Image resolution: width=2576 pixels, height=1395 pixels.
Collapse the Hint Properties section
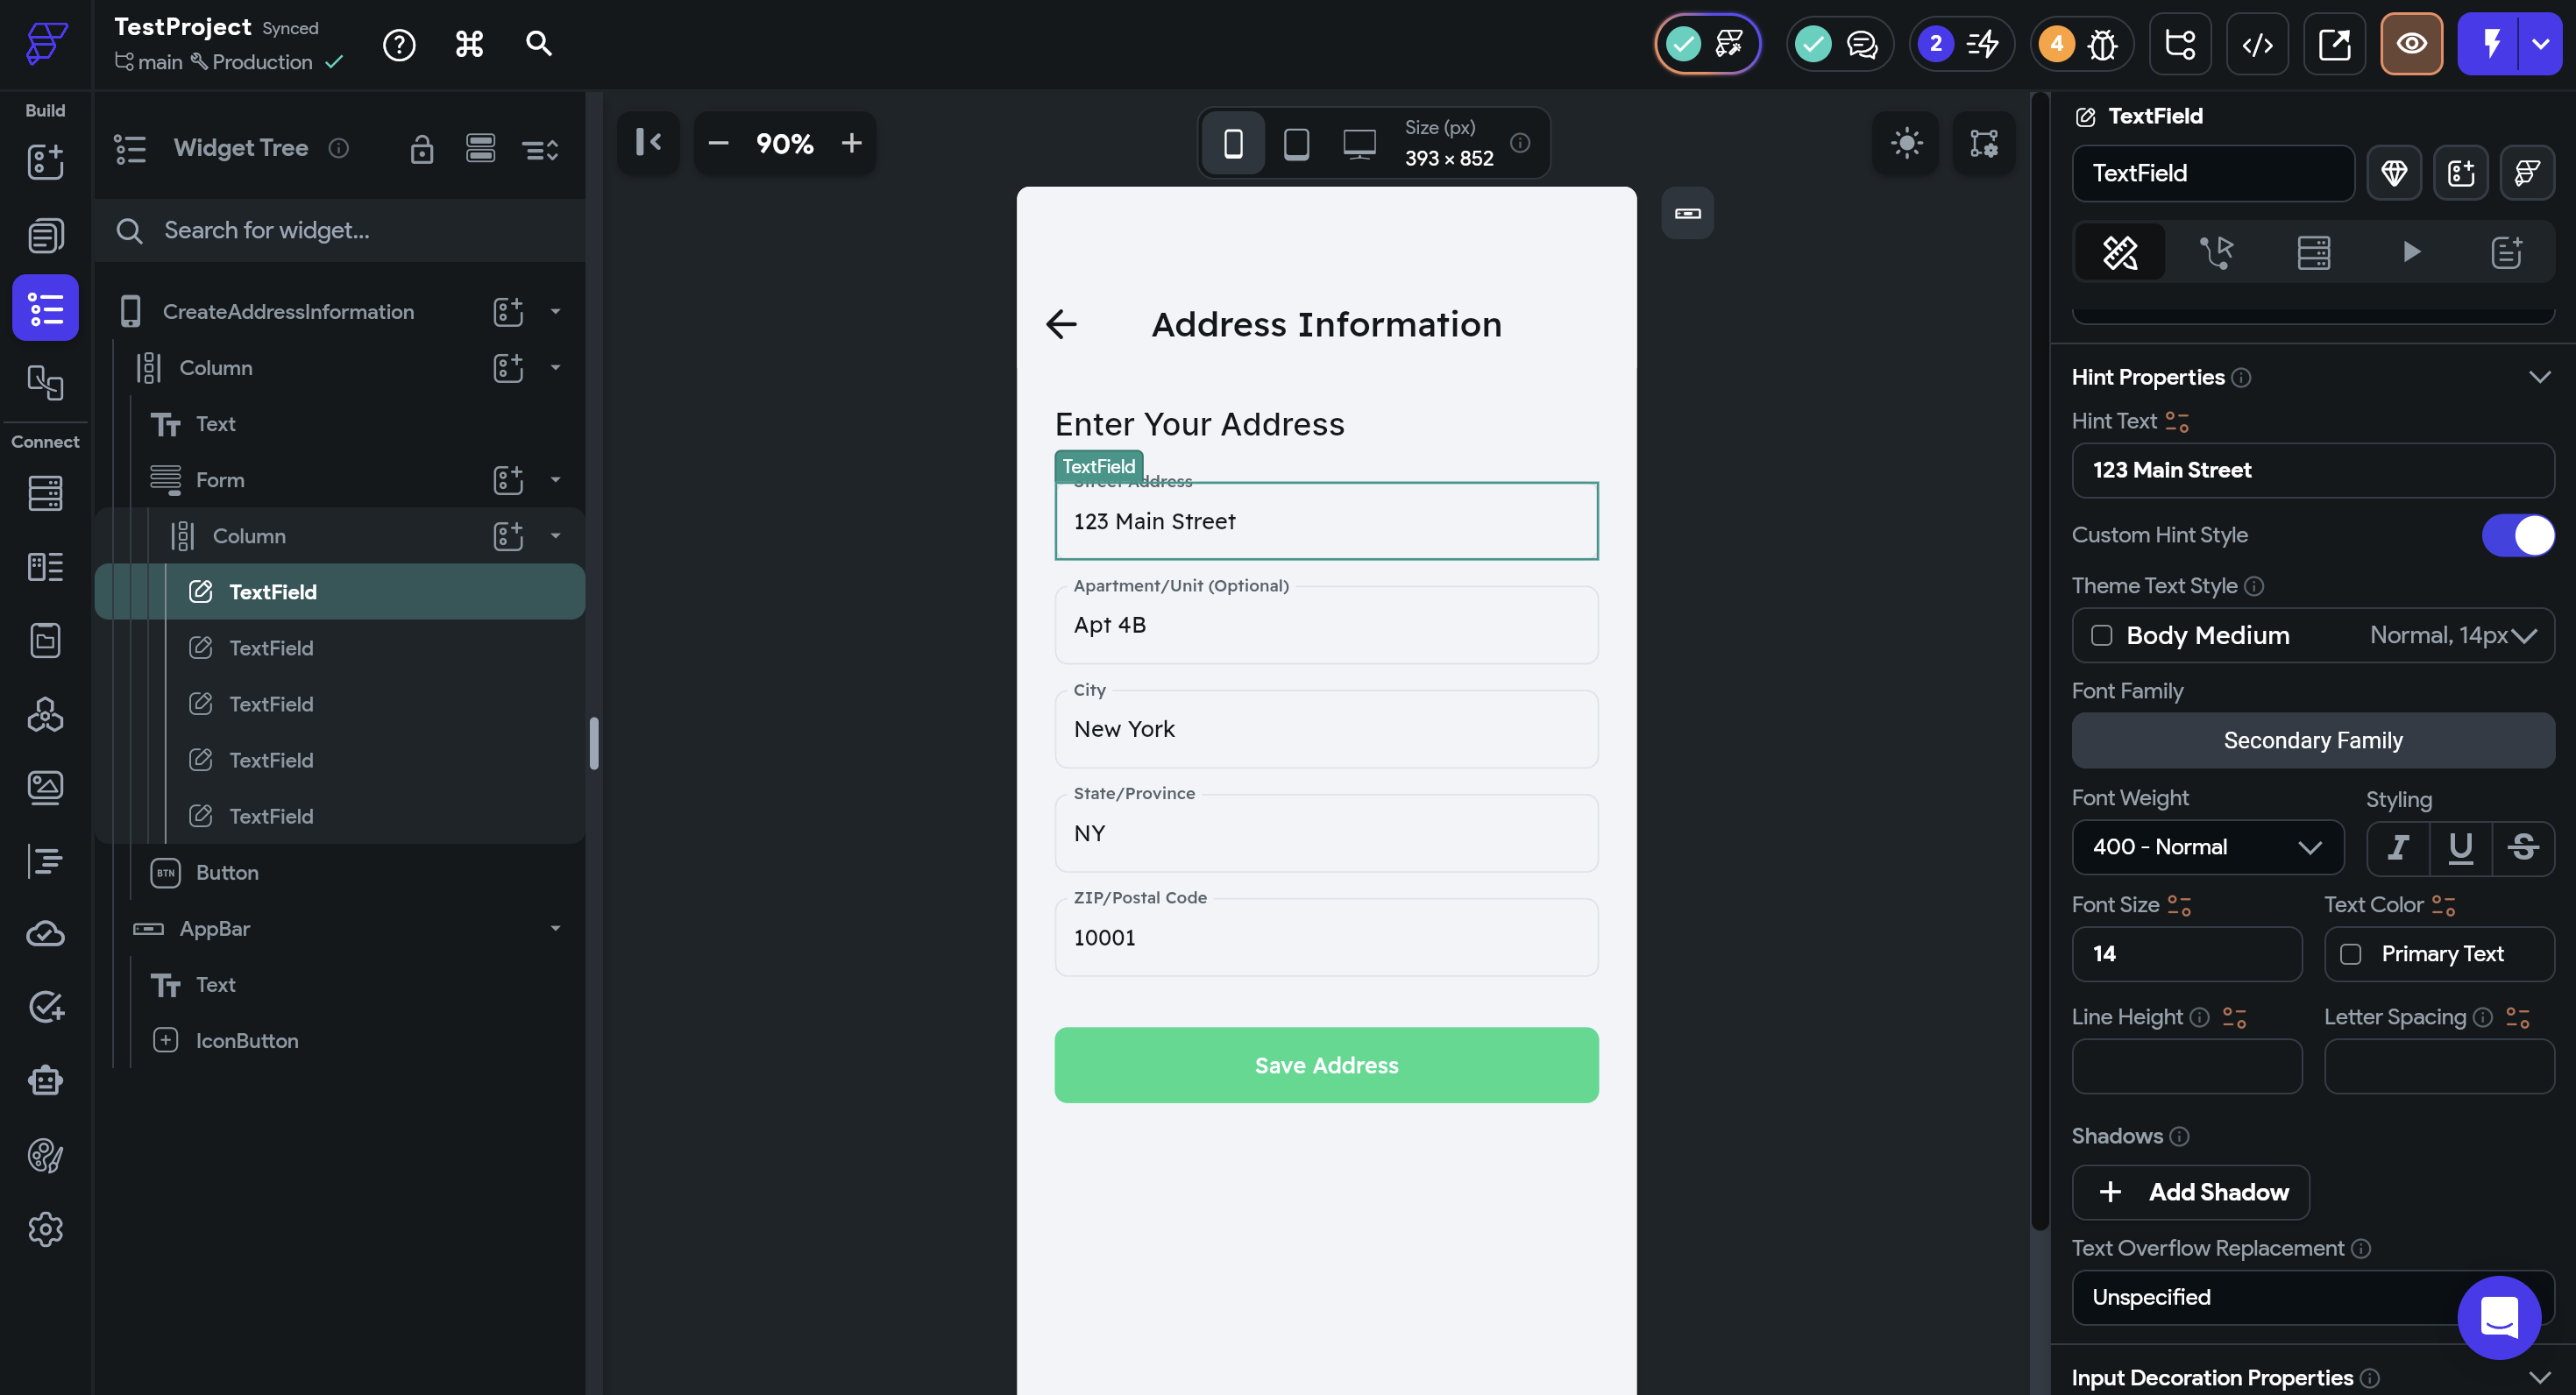click(2539, 377)
